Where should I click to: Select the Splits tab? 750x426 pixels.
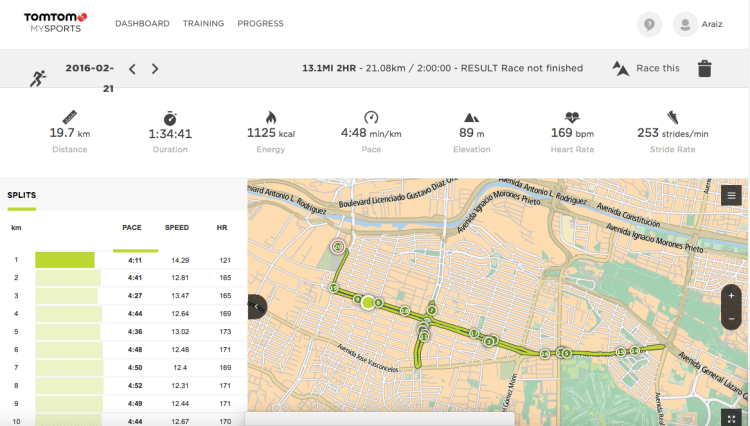[x=22, y=195]
